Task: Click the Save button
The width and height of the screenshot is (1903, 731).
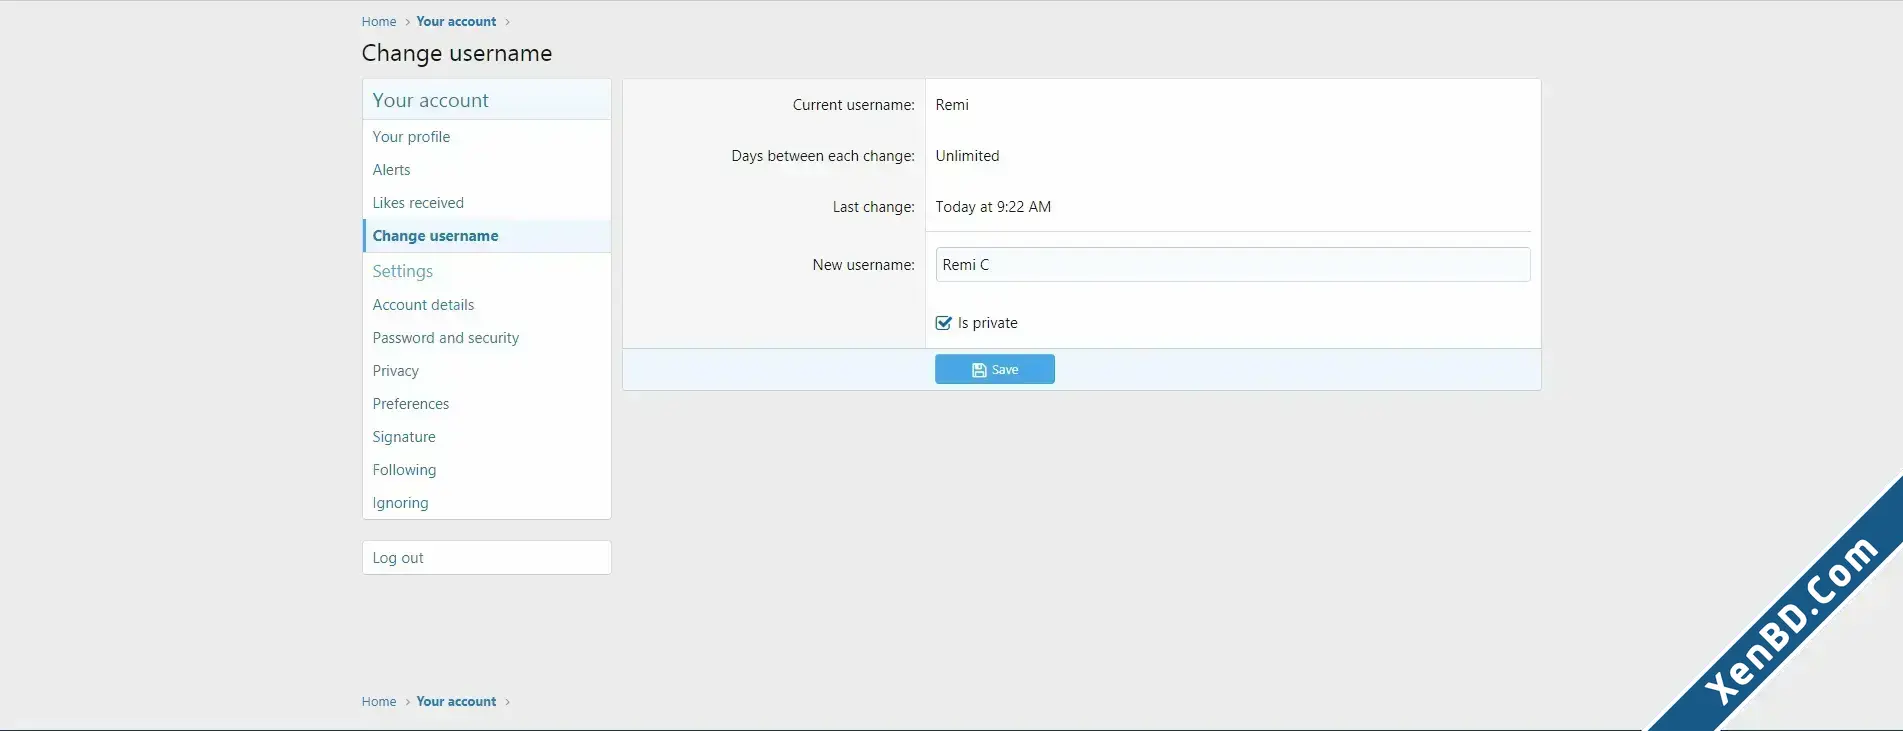Action: point(994,369)
